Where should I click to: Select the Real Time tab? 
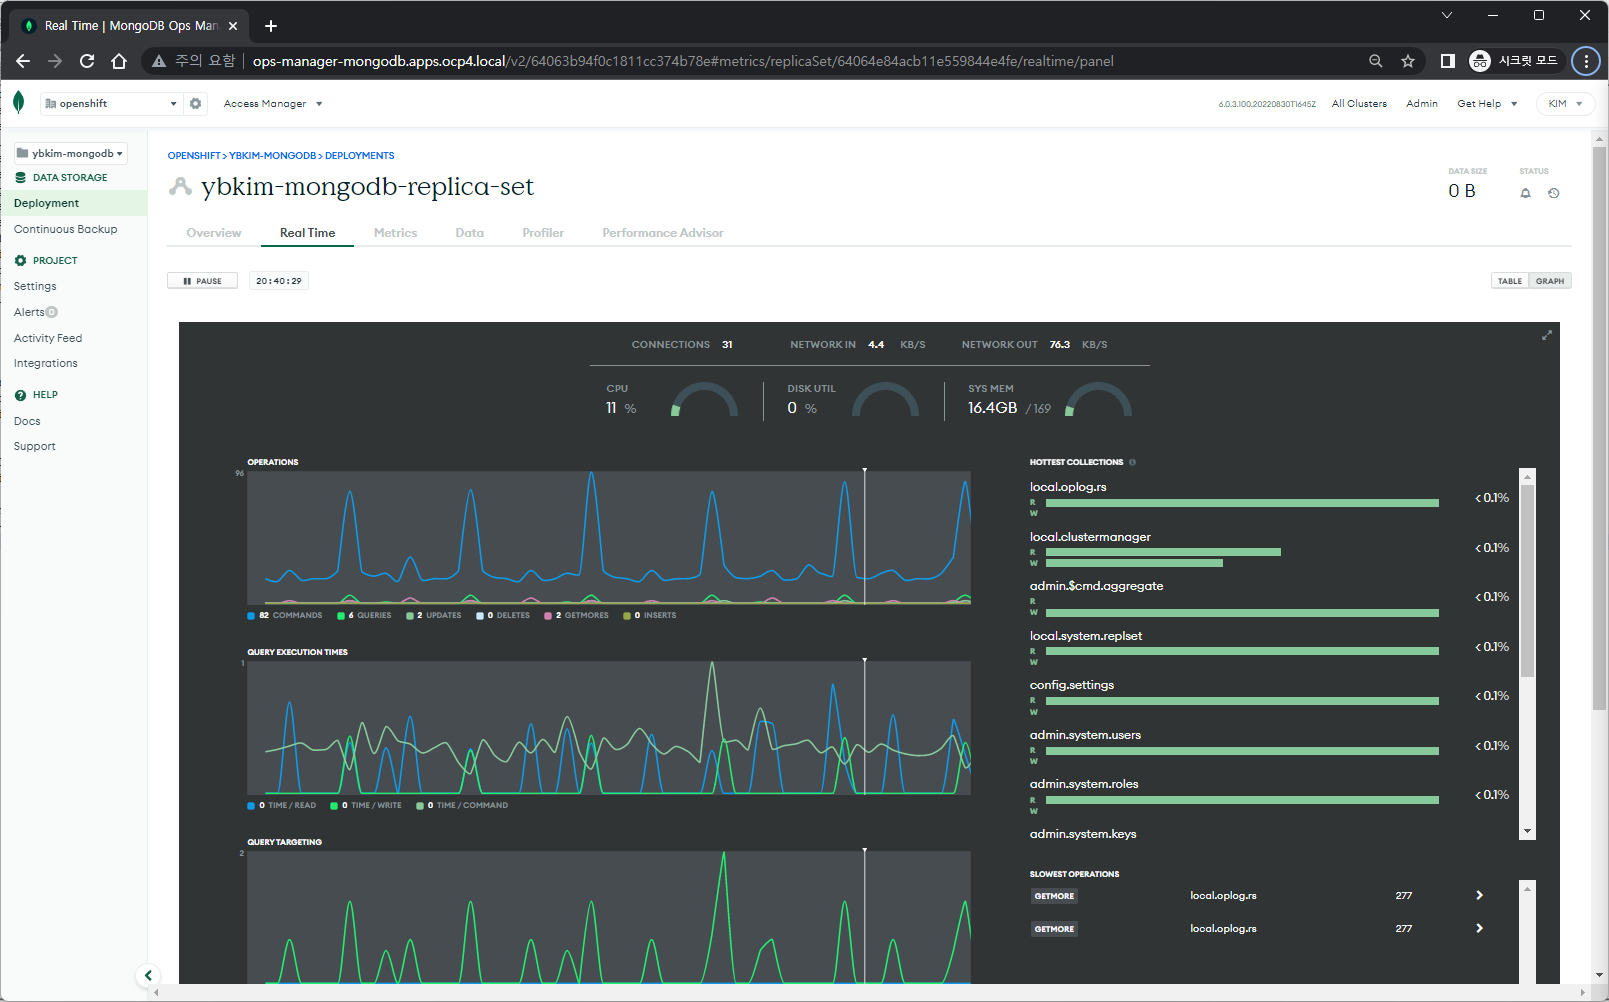tap(308, 233)
